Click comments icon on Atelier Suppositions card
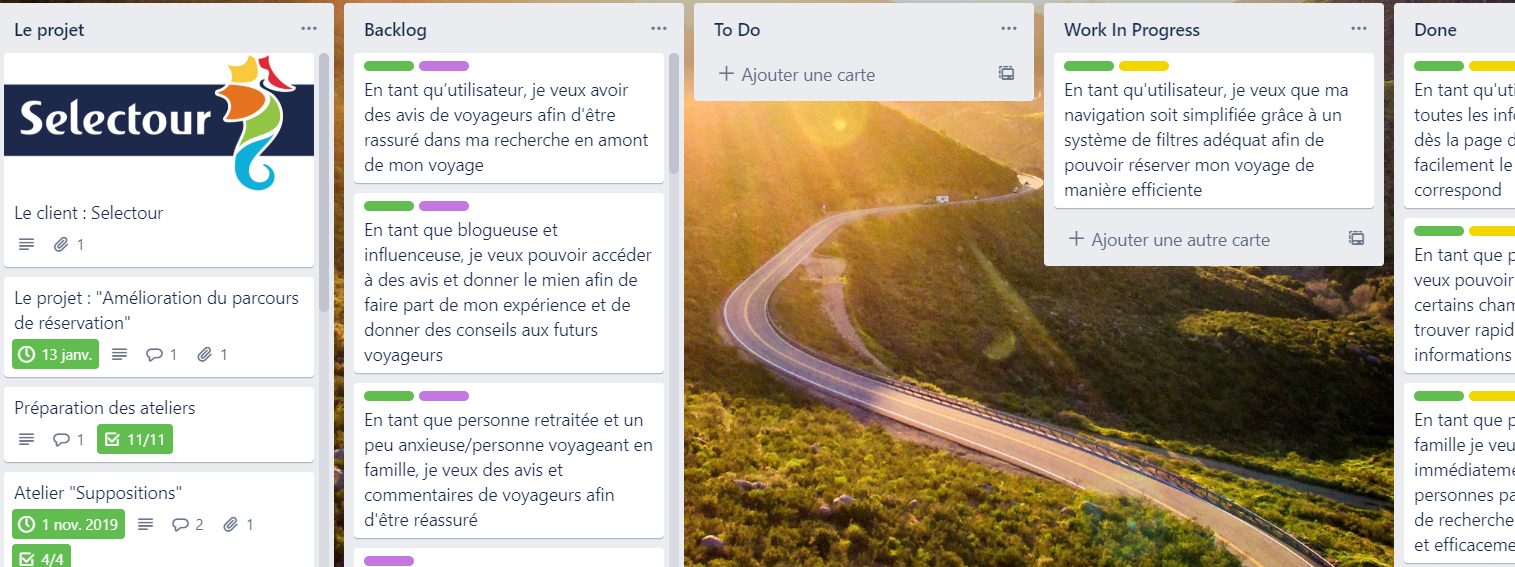Viewport: 1515px width, 567px height. [x=180, y=524]
